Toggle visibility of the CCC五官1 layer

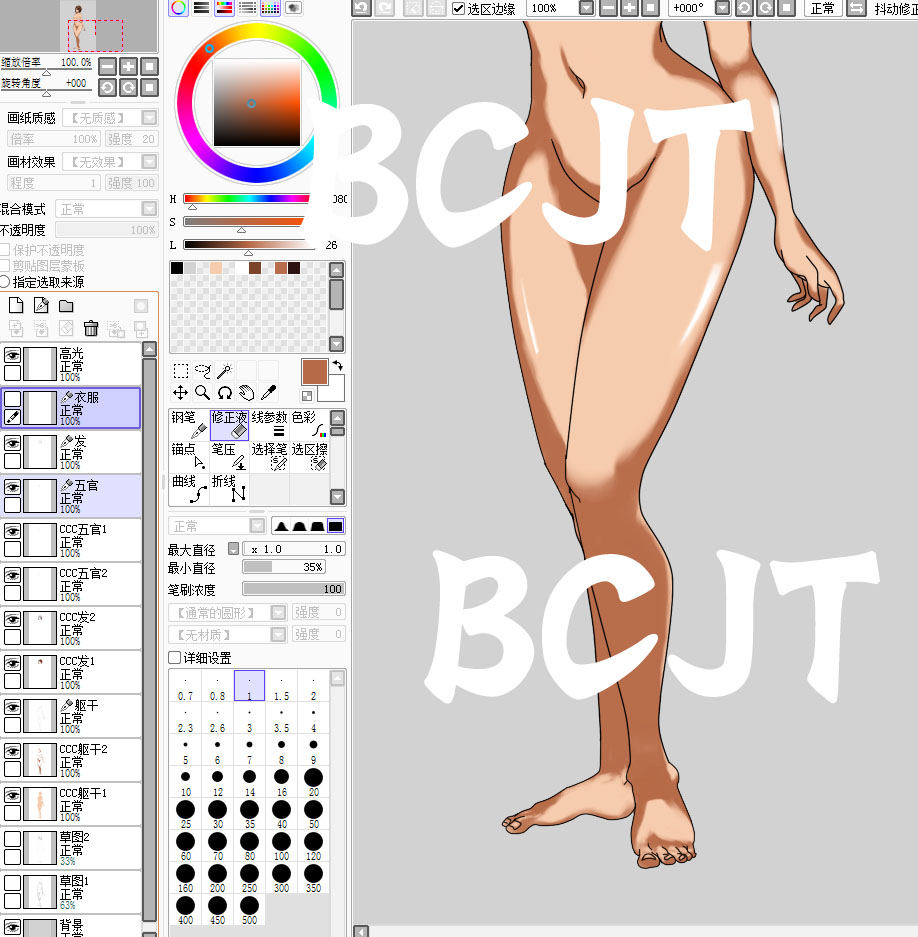point(13,531)
